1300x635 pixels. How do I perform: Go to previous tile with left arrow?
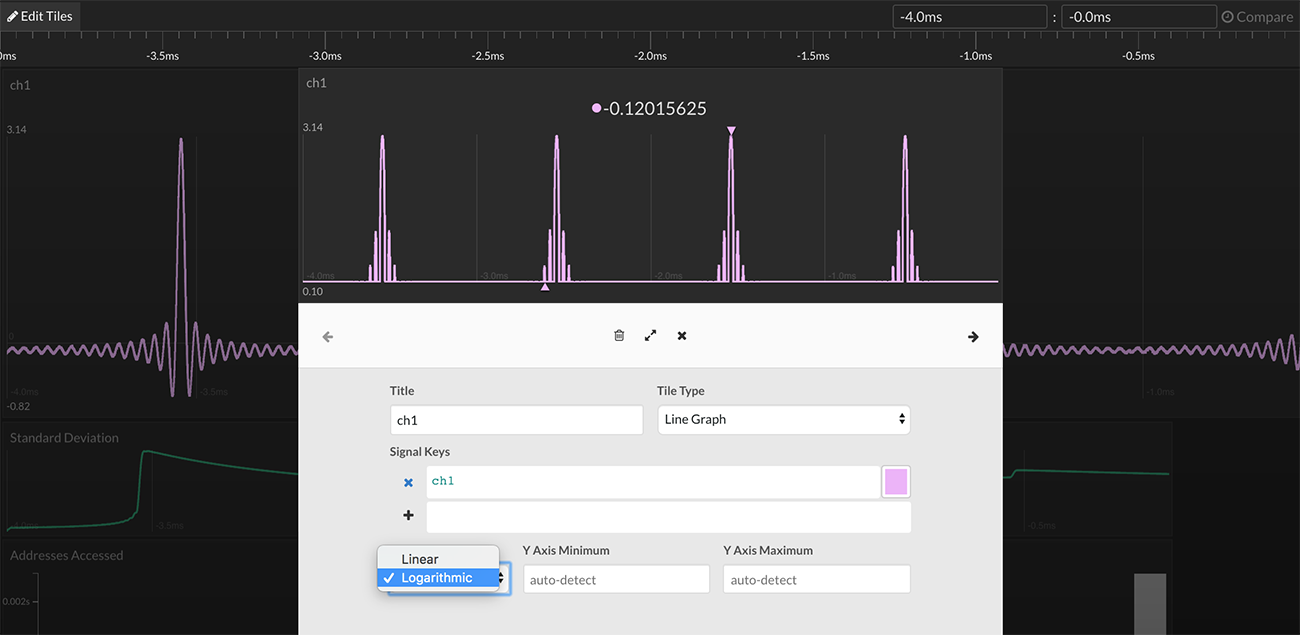[328, 337]
